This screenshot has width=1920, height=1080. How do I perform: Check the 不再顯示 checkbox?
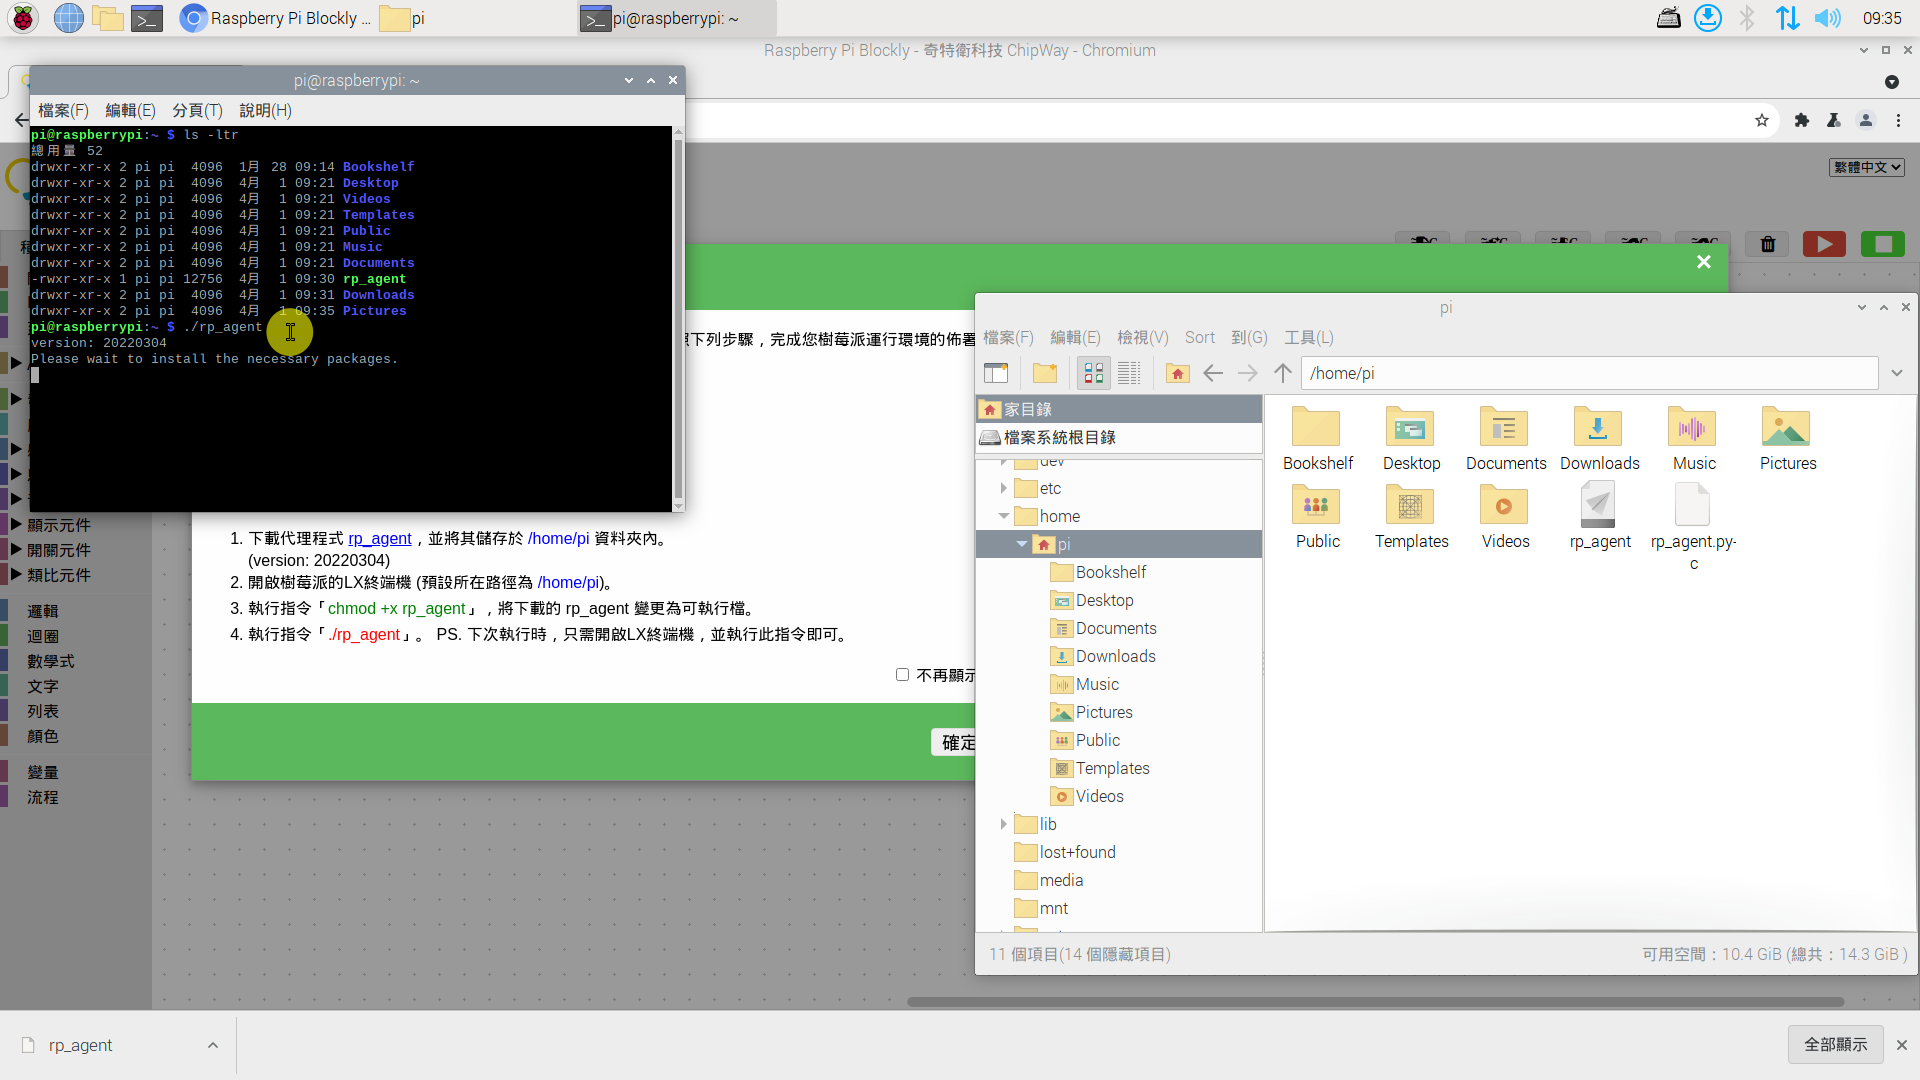coord(902,675)
